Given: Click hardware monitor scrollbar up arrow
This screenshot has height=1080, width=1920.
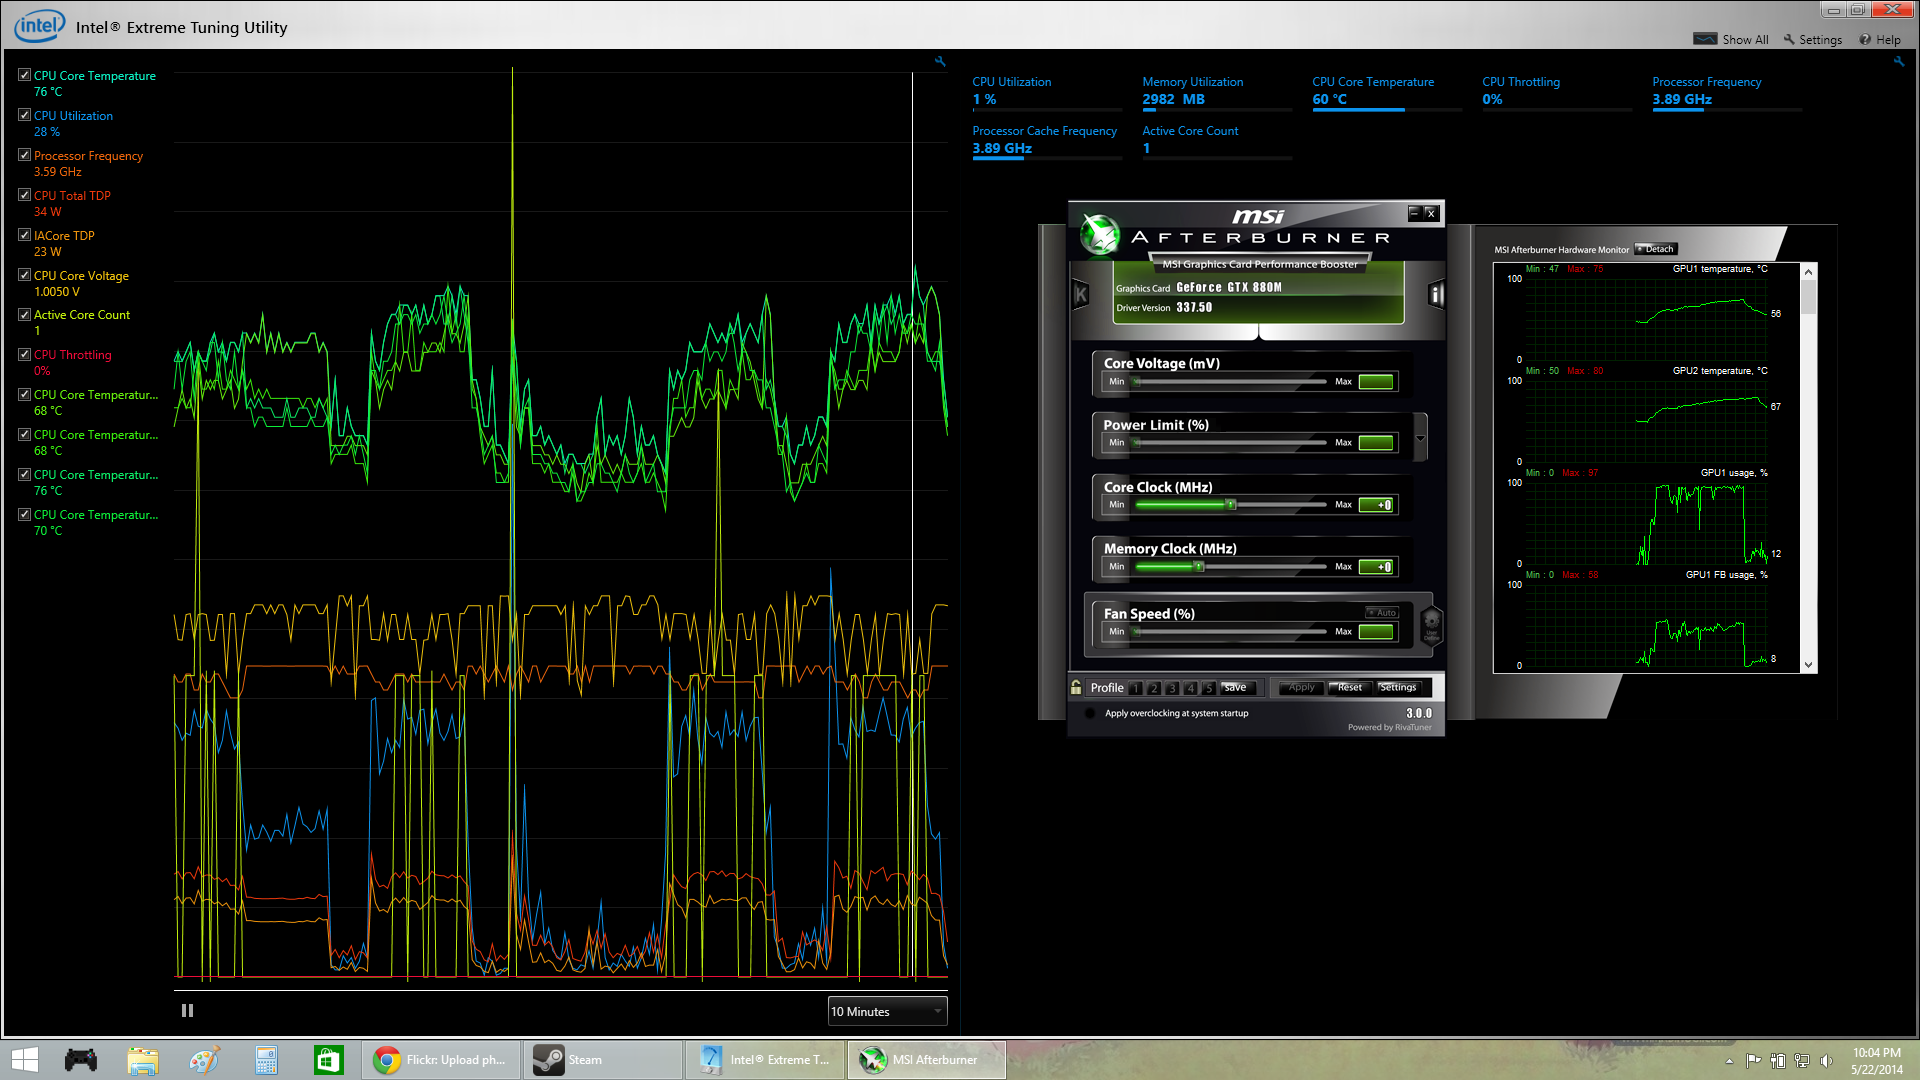Looking at the screenshot, I should [x=1808, y=271].
